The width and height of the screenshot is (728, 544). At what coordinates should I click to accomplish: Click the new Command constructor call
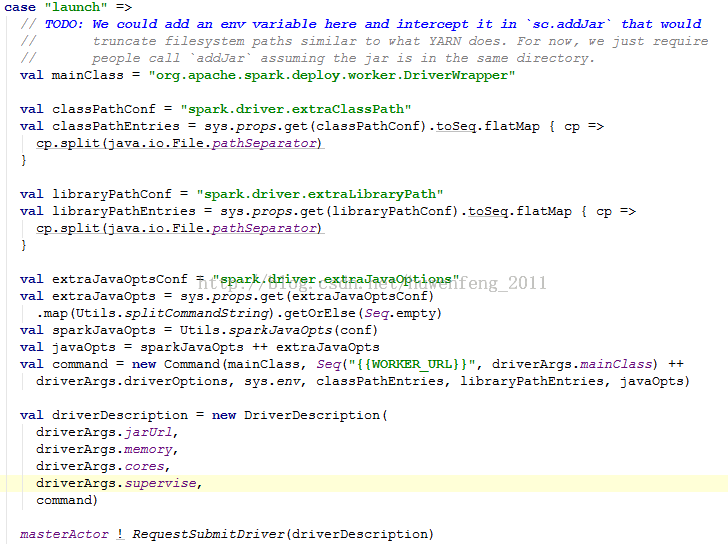175,364
